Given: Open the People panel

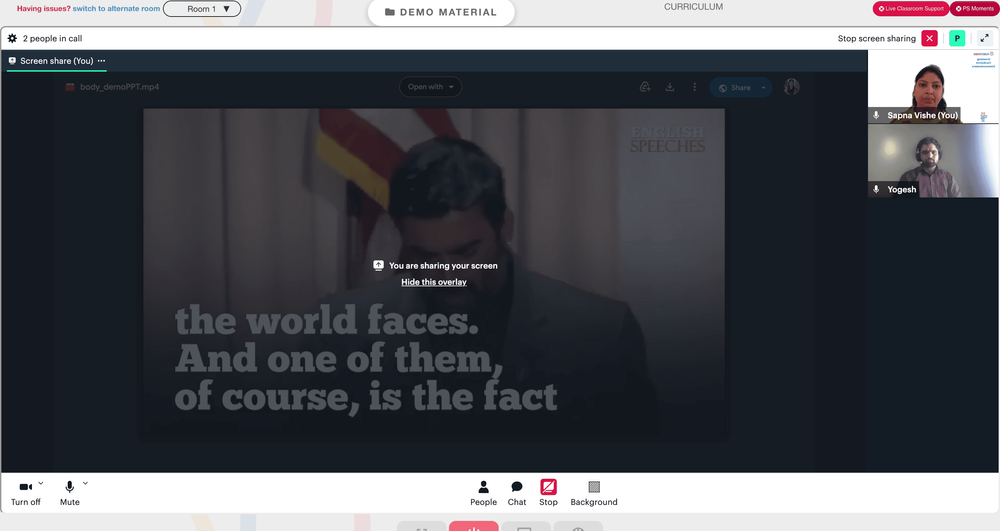Looking at the screenshot, I should 483,493.
